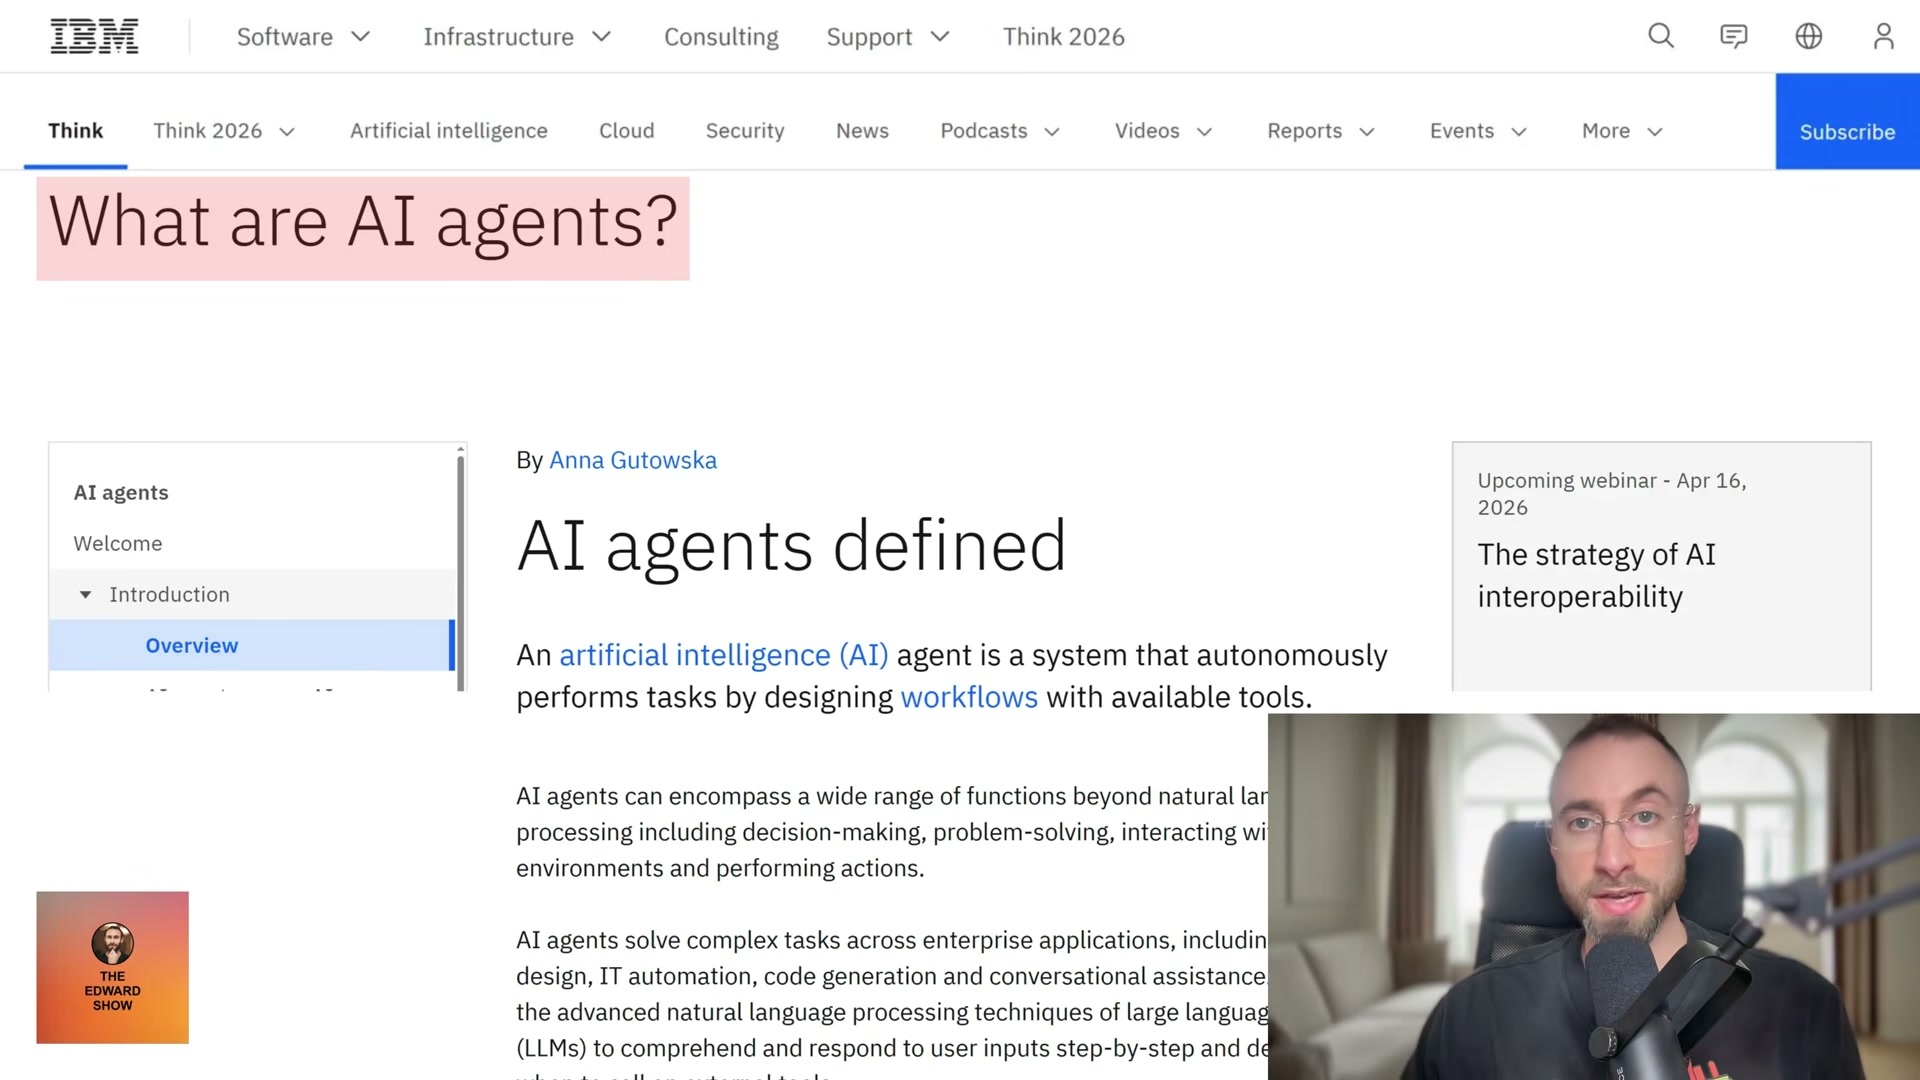Expand the Infrastructure dropdown

pyautogui.click(x=516, y=36)
